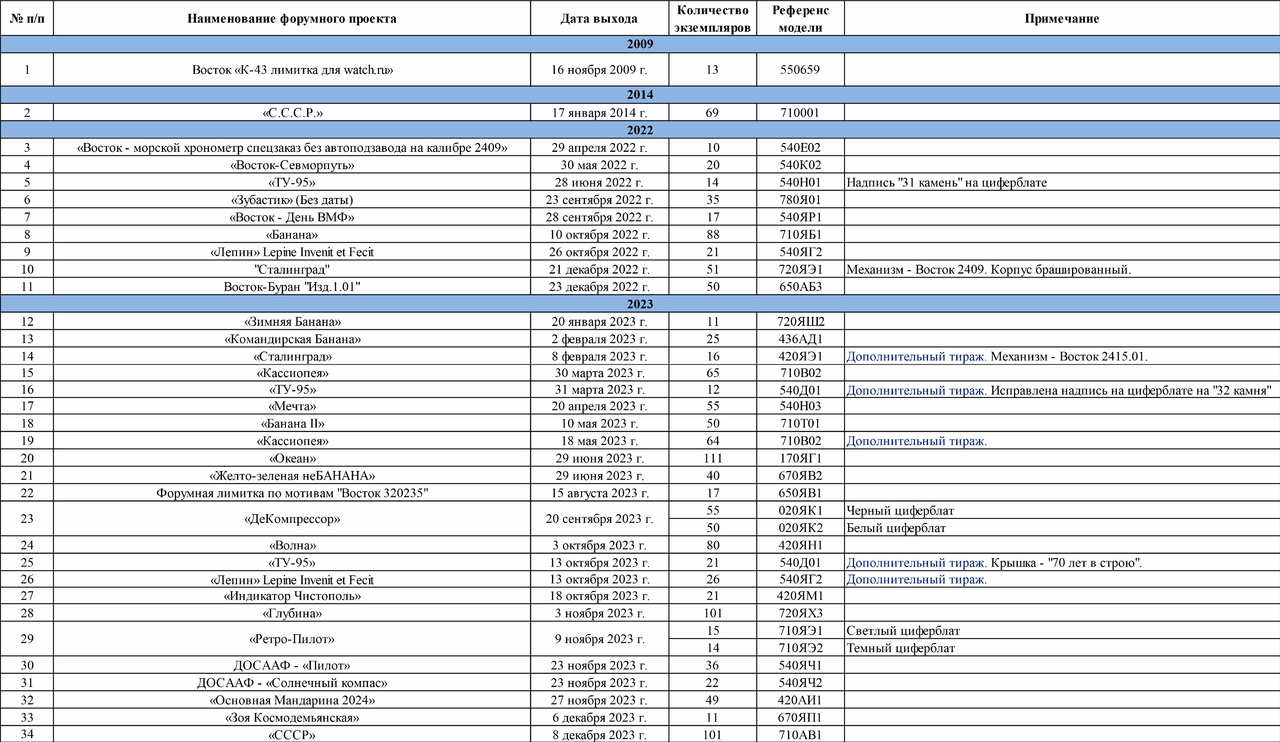Click date cell «10 октября 2022 г.»
The height and width of the screenshot is (742, 1280).
point(600,234)
